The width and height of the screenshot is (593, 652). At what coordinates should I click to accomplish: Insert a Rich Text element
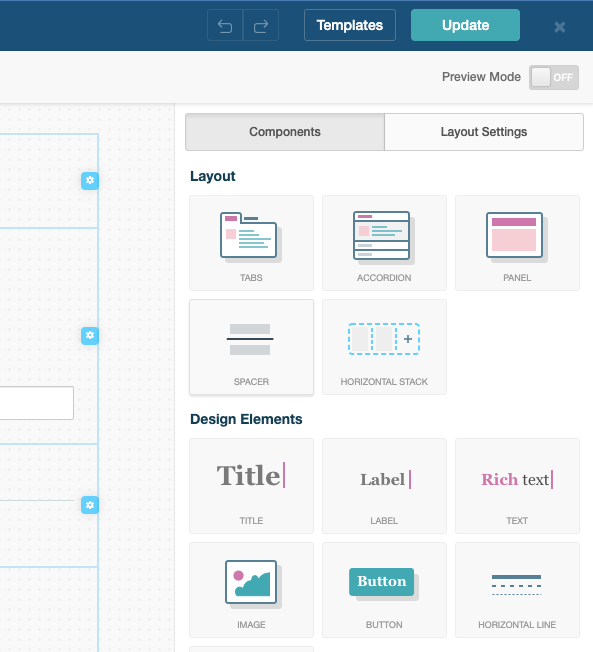coord(517,486)
